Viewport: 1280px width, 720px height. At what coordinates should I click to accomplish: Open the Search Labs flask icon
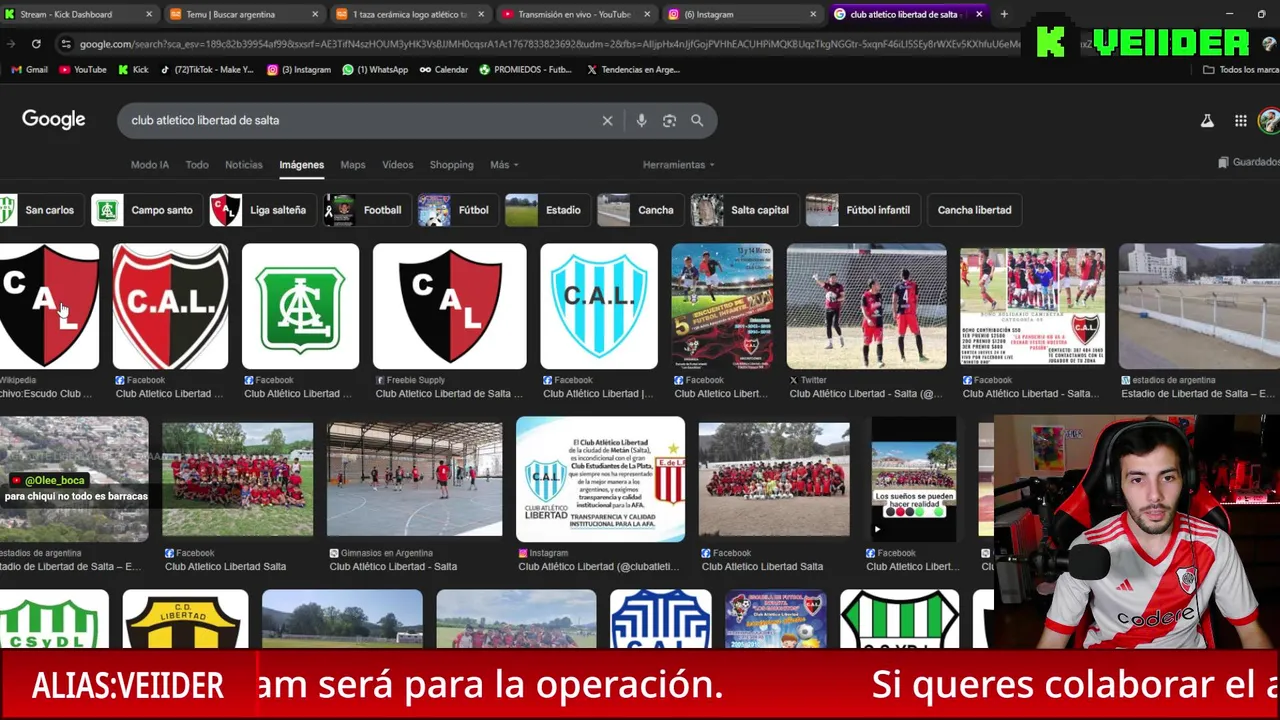click(x=1207, y=120)
